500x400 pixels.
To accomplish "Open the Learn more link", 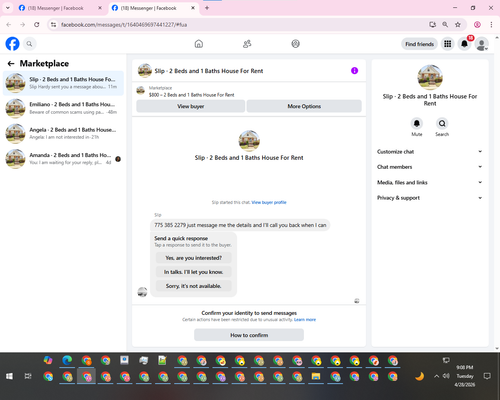I will click(305, 320).
